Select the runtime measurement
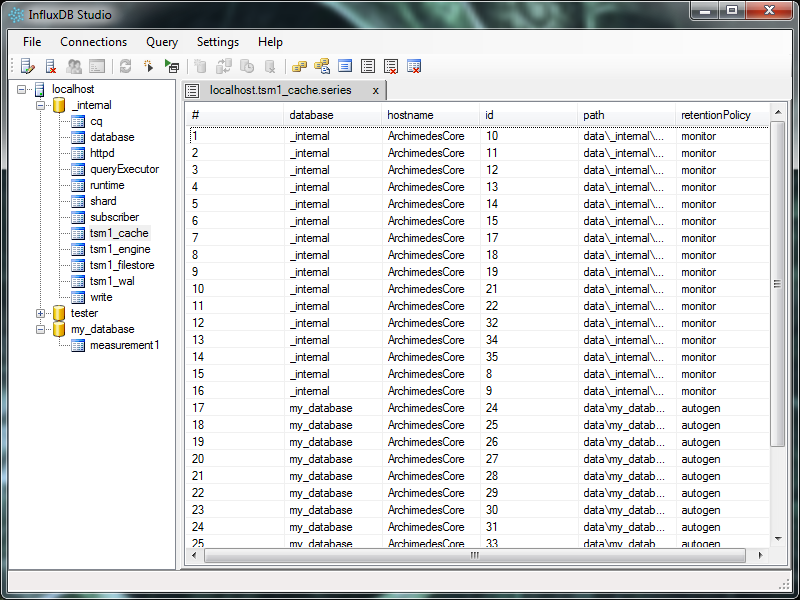800x600 pixels. click(107, 185)
